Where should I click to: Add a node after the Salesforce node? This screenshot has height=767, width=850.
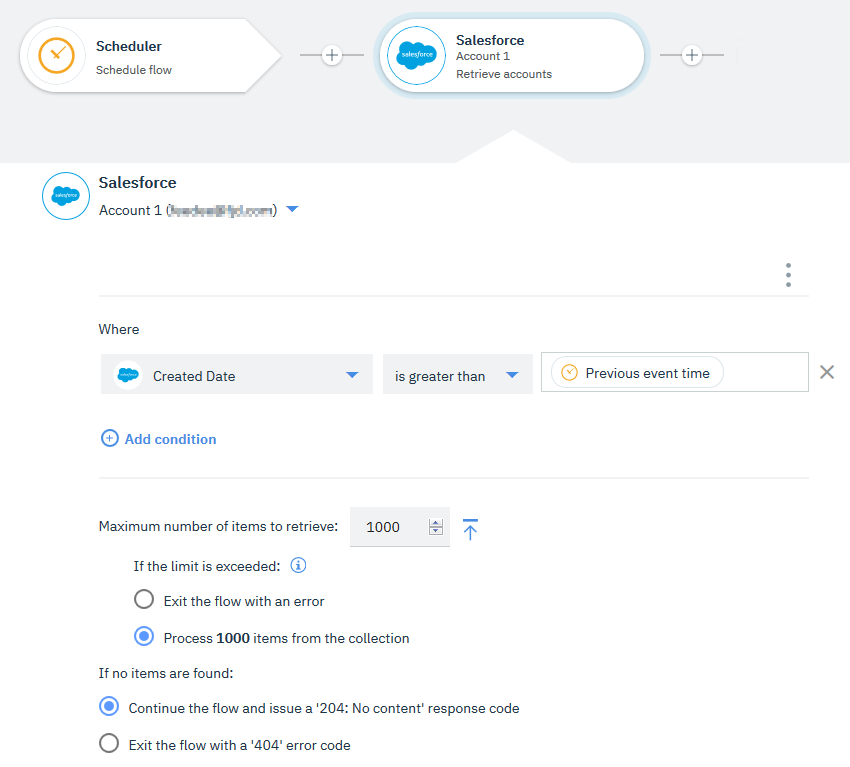692,55
